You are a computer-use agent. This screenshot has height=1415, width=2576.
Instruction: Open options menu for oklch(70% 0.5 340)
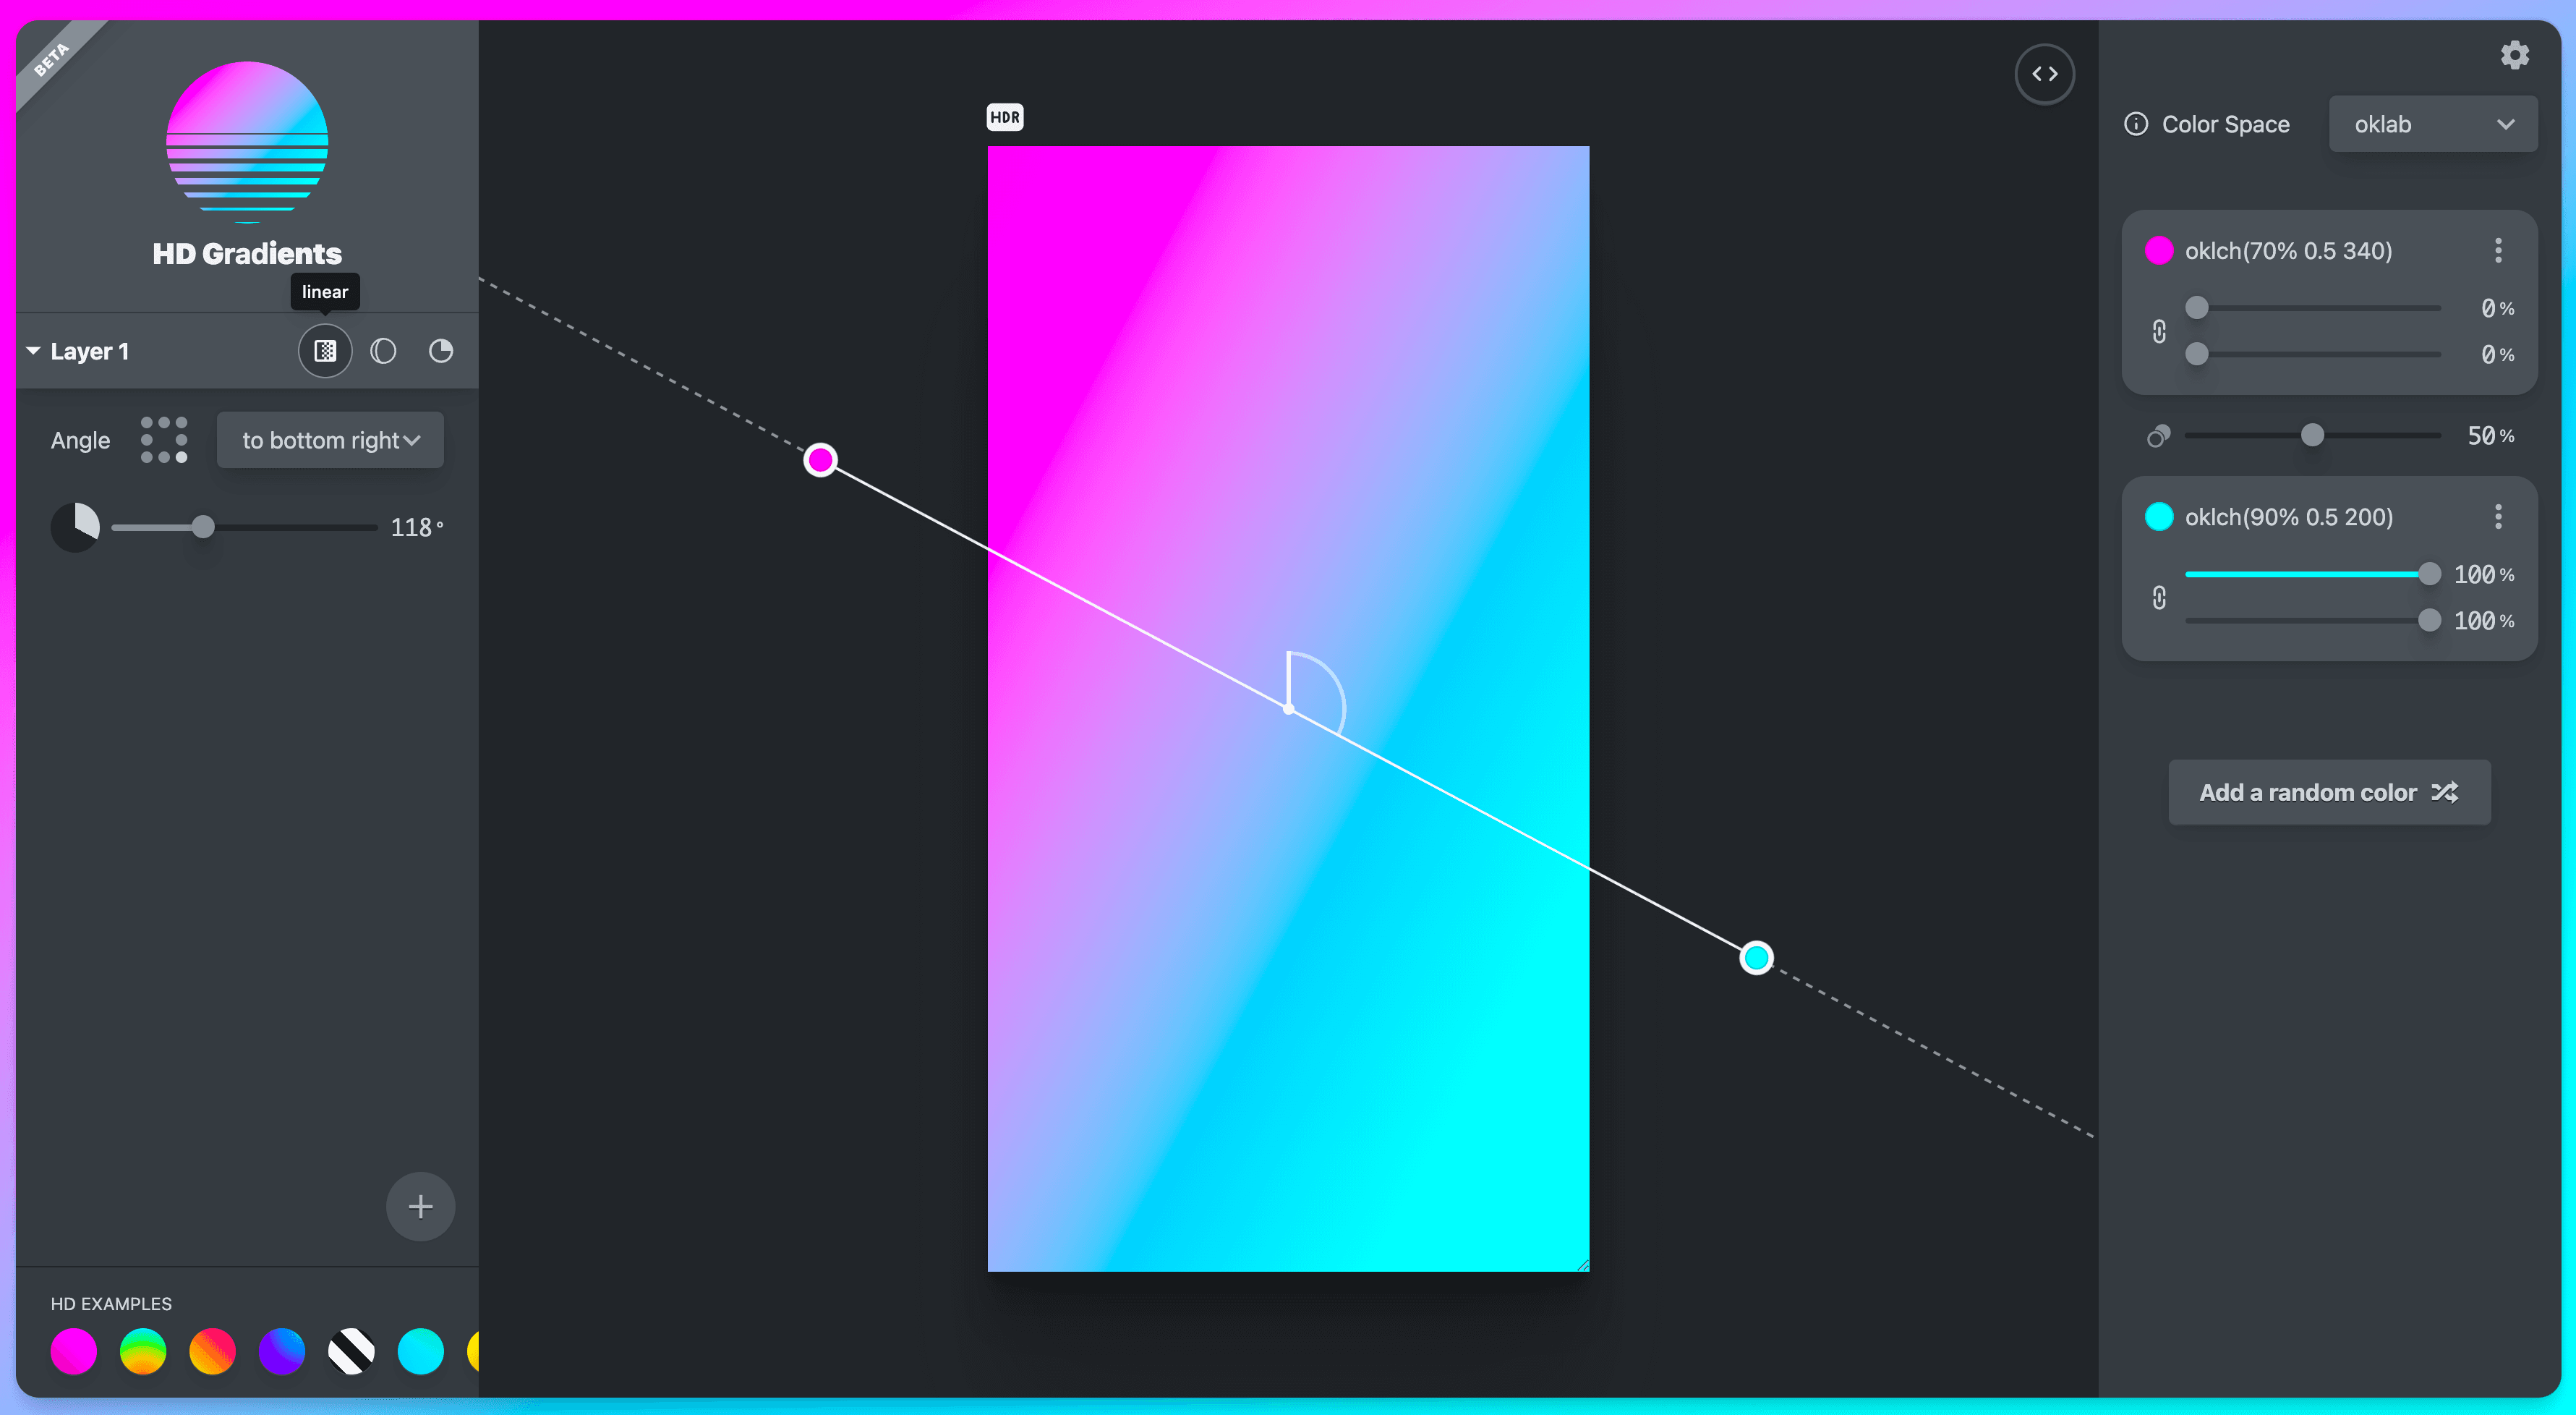2498,251
